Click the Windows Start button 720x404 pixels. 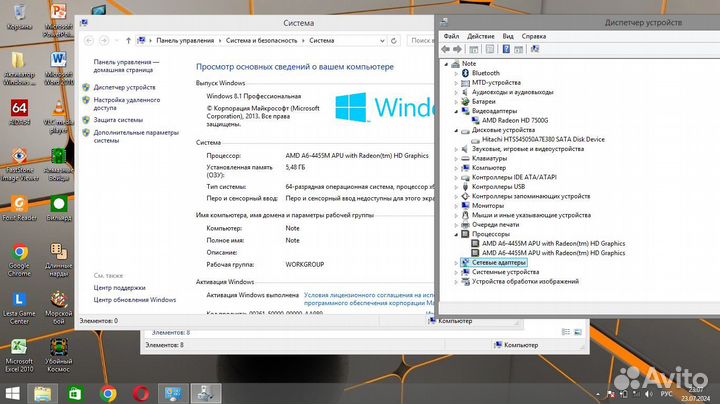pos(13,392)
